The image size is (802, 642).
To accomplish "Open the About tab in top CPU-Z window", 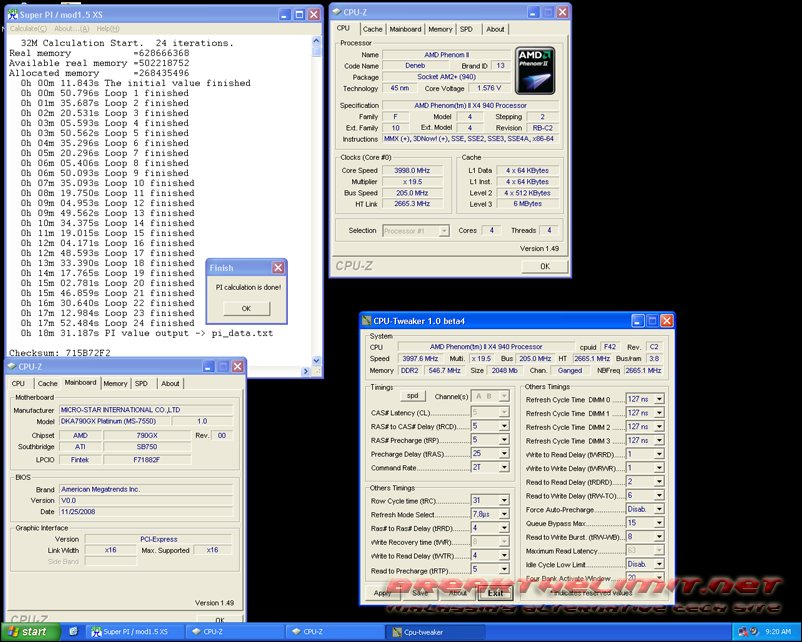I will [495, 29].
